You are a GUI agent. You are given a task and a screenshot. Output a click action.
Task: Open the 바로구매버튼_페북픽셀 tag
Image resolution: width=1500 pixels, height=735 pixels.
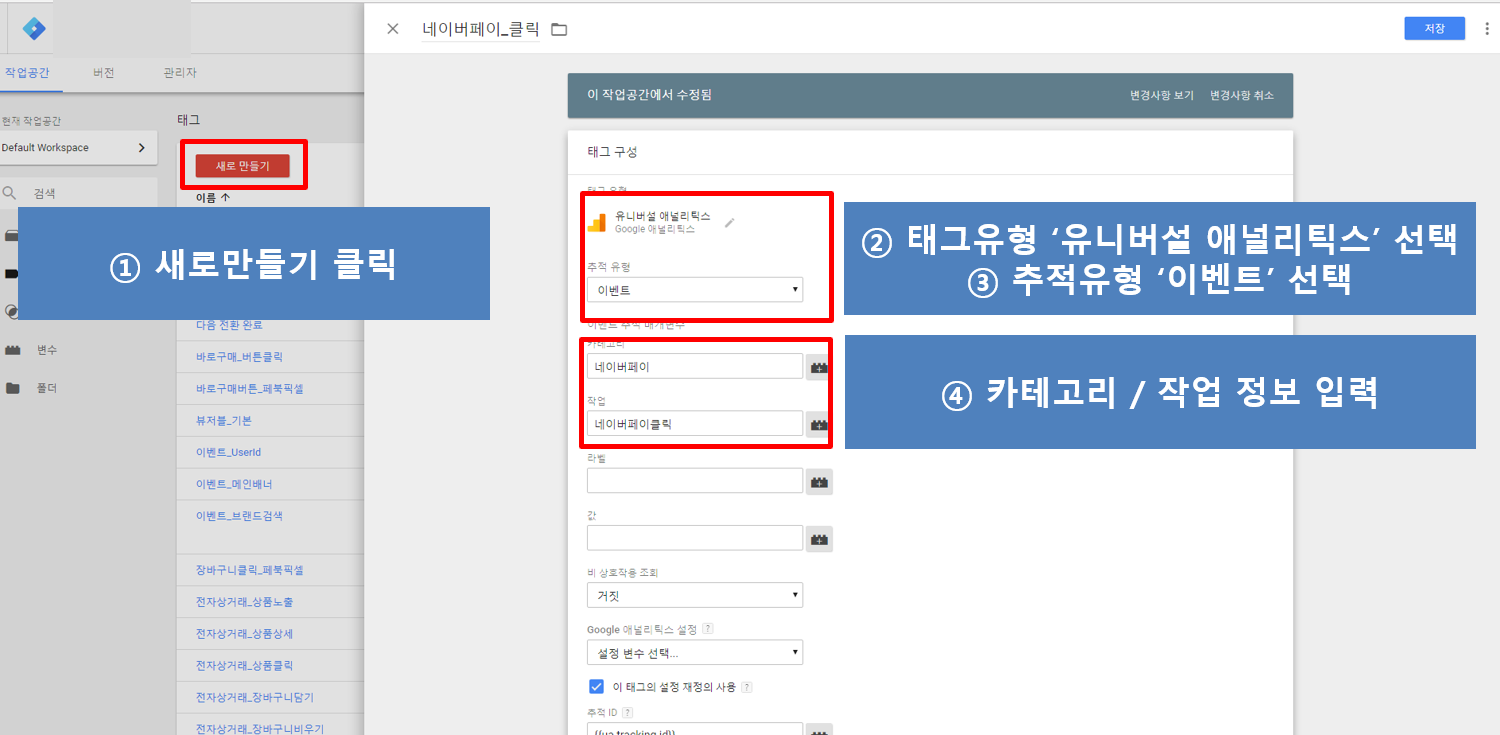[x=250, y=388]
